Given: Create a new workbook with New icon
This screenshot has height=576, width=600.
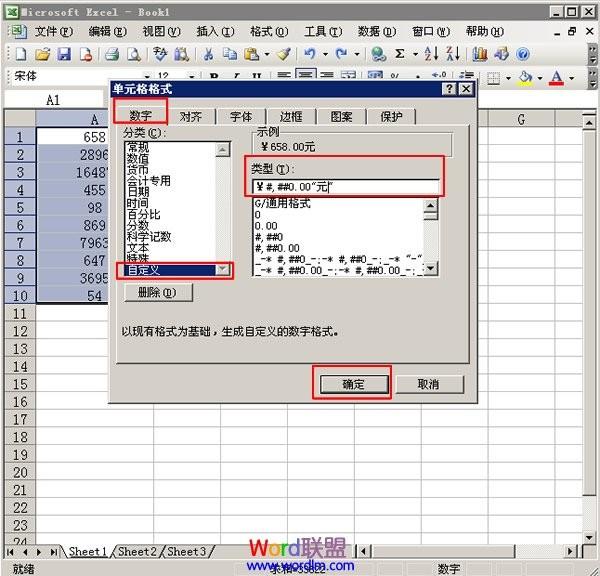Looking at the screenshot, I should click(21, 54).
